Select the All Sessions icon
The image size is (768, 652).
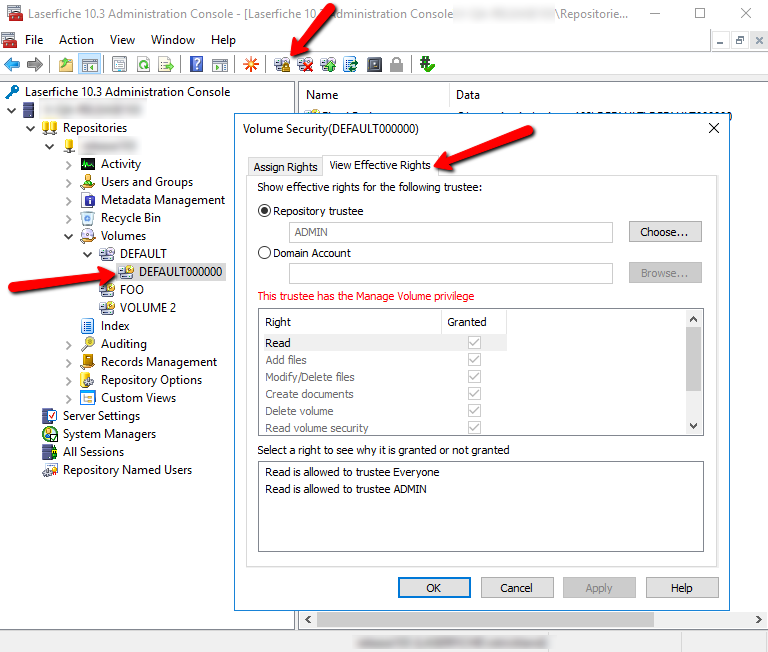click(x=49, y=452)
